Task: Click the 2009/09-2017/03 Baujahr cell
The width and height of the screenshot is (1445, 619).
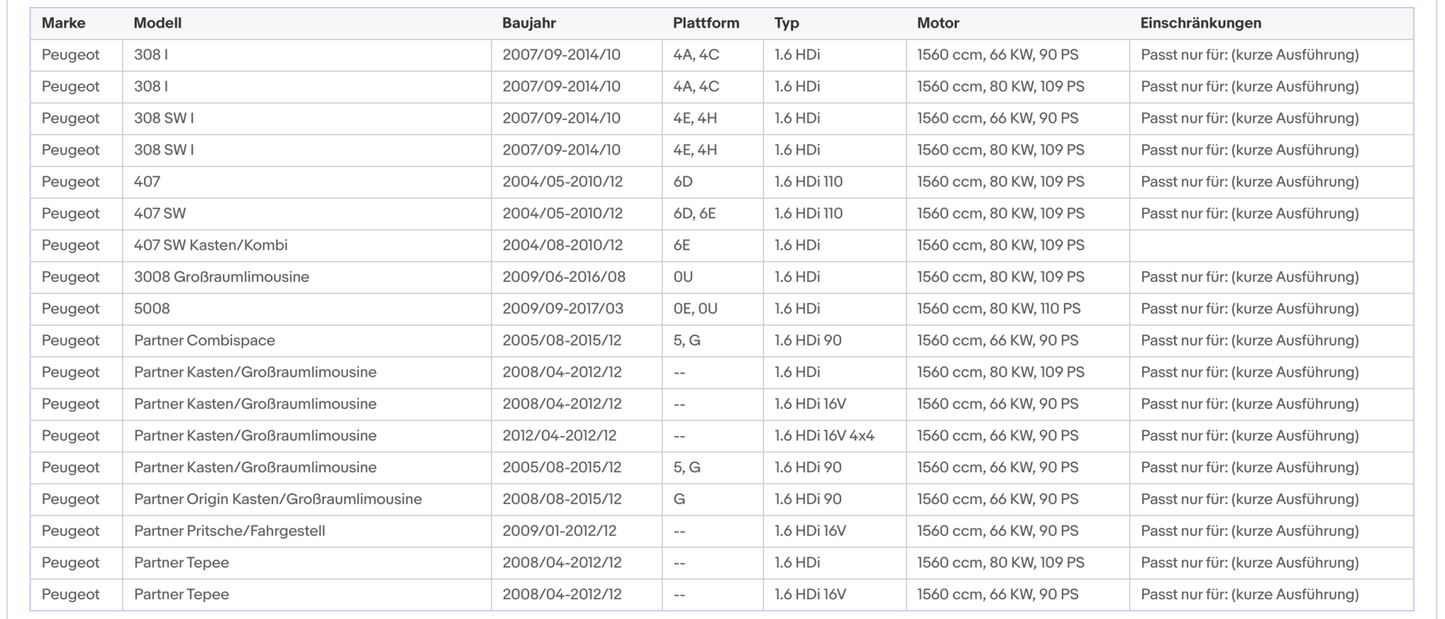Action: pyautogui.click(x=564, y=309)
